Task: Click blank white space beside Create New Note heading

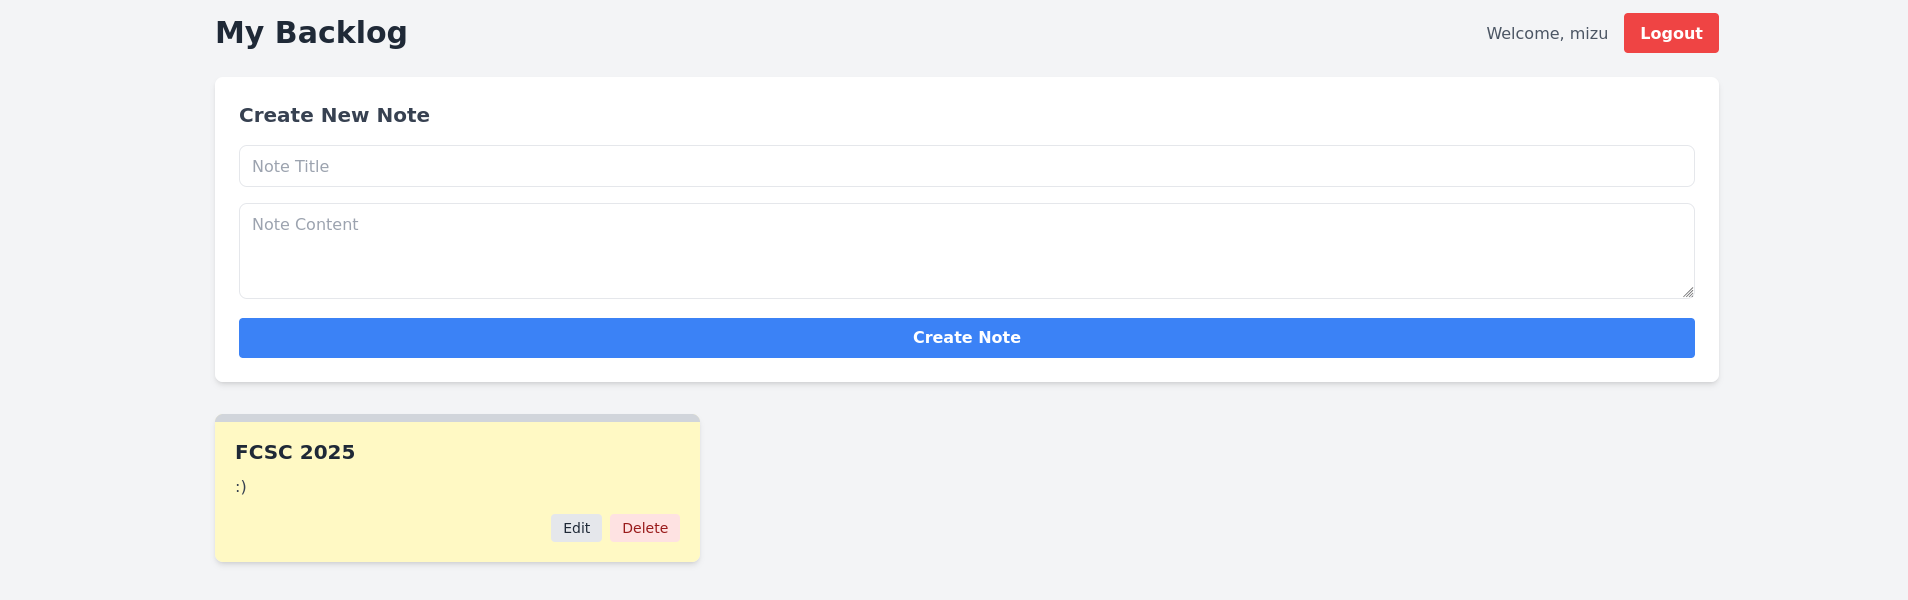Action: [x=1000, y=115]
